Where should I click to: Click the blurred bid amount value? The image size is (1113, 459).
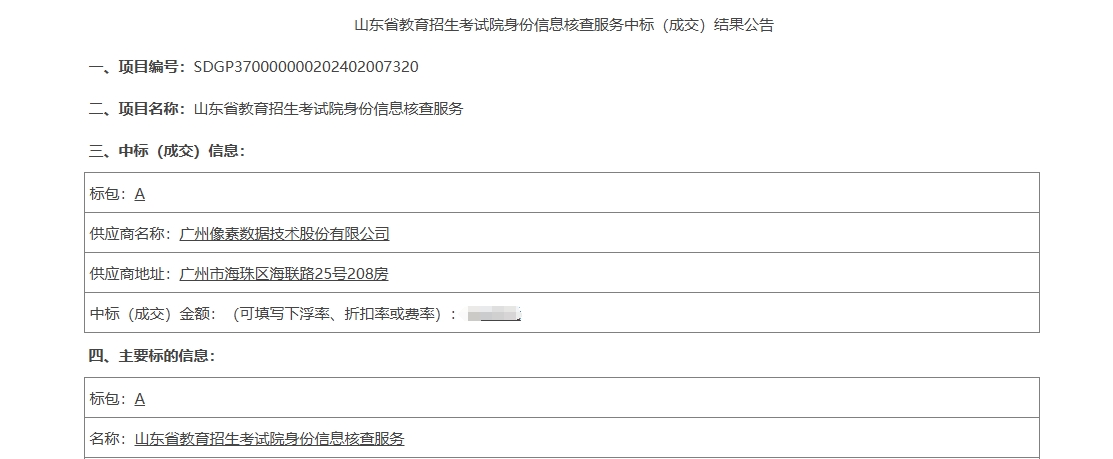pyautogui.click(x=495, y=314)
